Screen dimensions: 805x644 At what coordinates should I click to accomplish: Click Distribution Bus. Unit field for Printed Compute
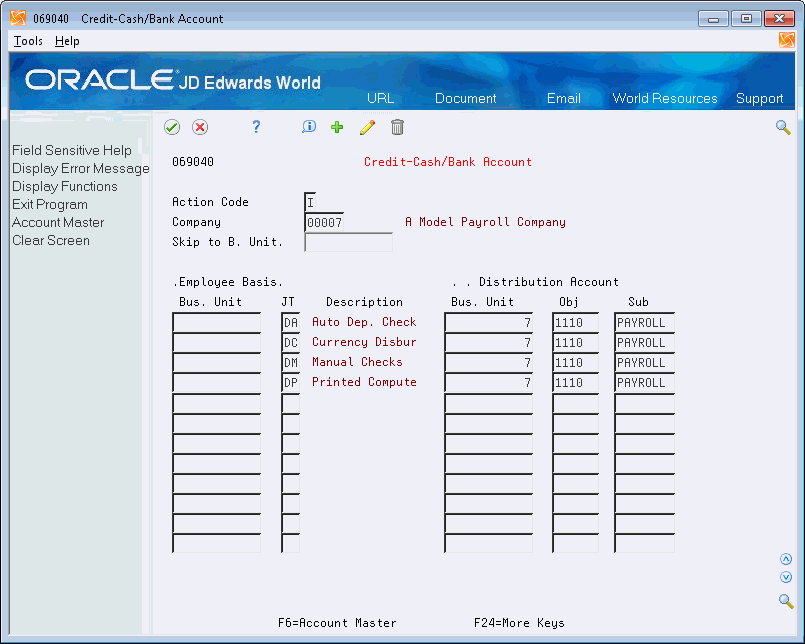[488, 383]
